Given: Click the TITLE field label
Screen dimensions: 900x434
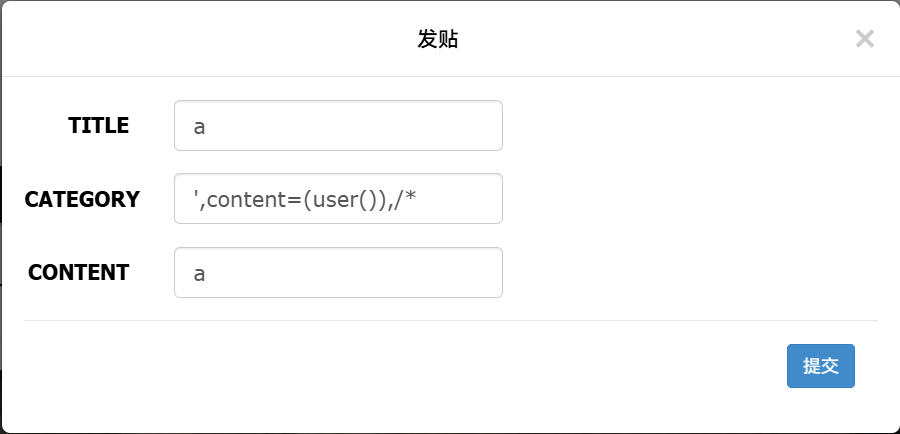Looking at the screenshot, I should [98, 126].
